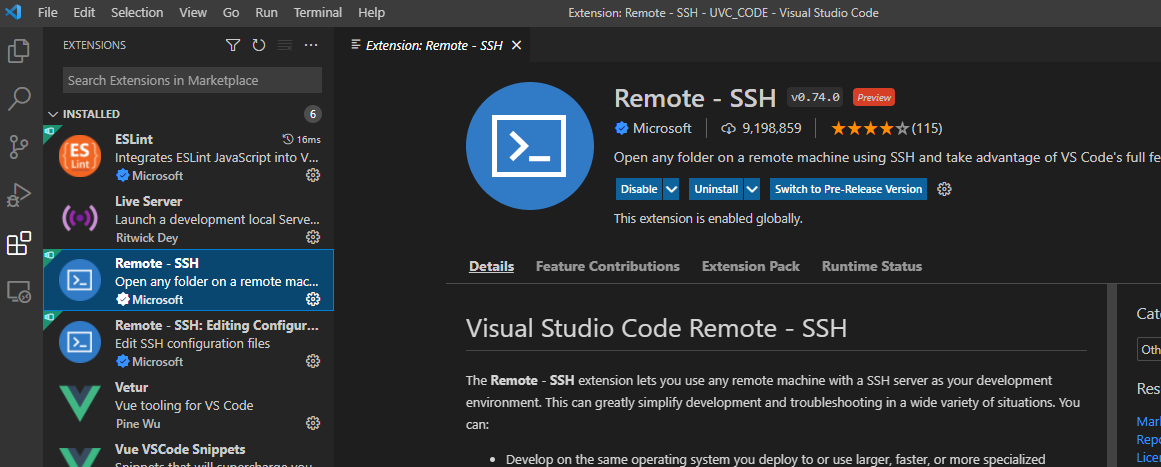Open the Disable dropdown arrow
The width and height of the screenshot is (1161, 467).
click(672, 189)
